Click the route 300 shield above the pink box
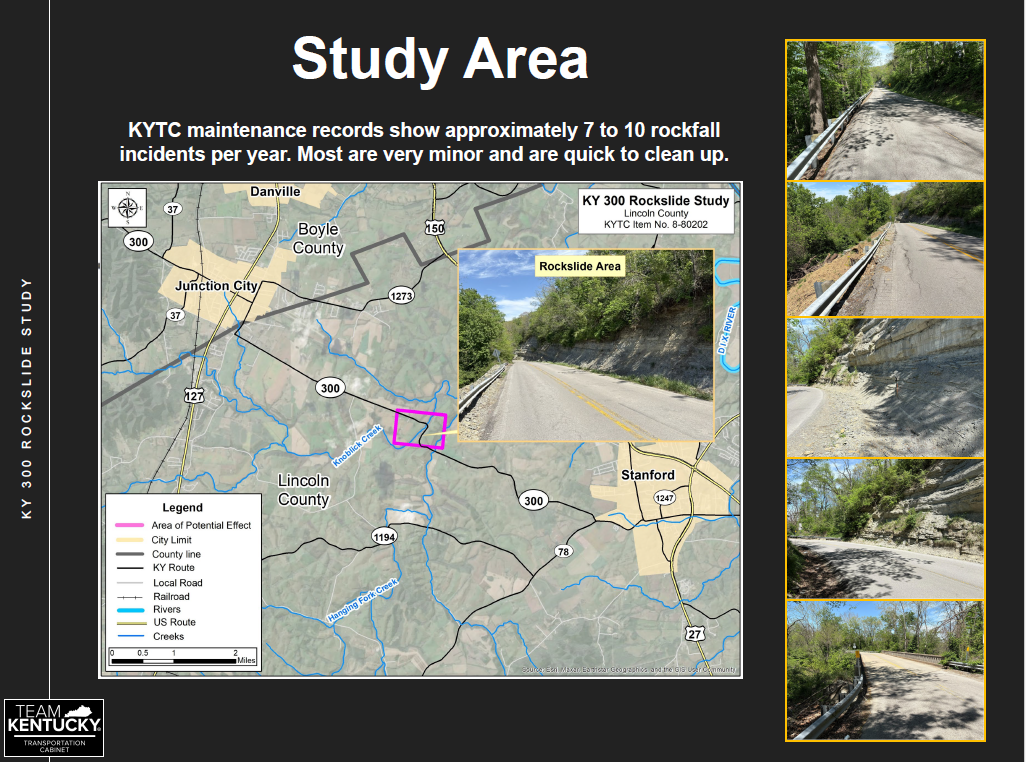The image size is (1026, 762). [330, 388]
